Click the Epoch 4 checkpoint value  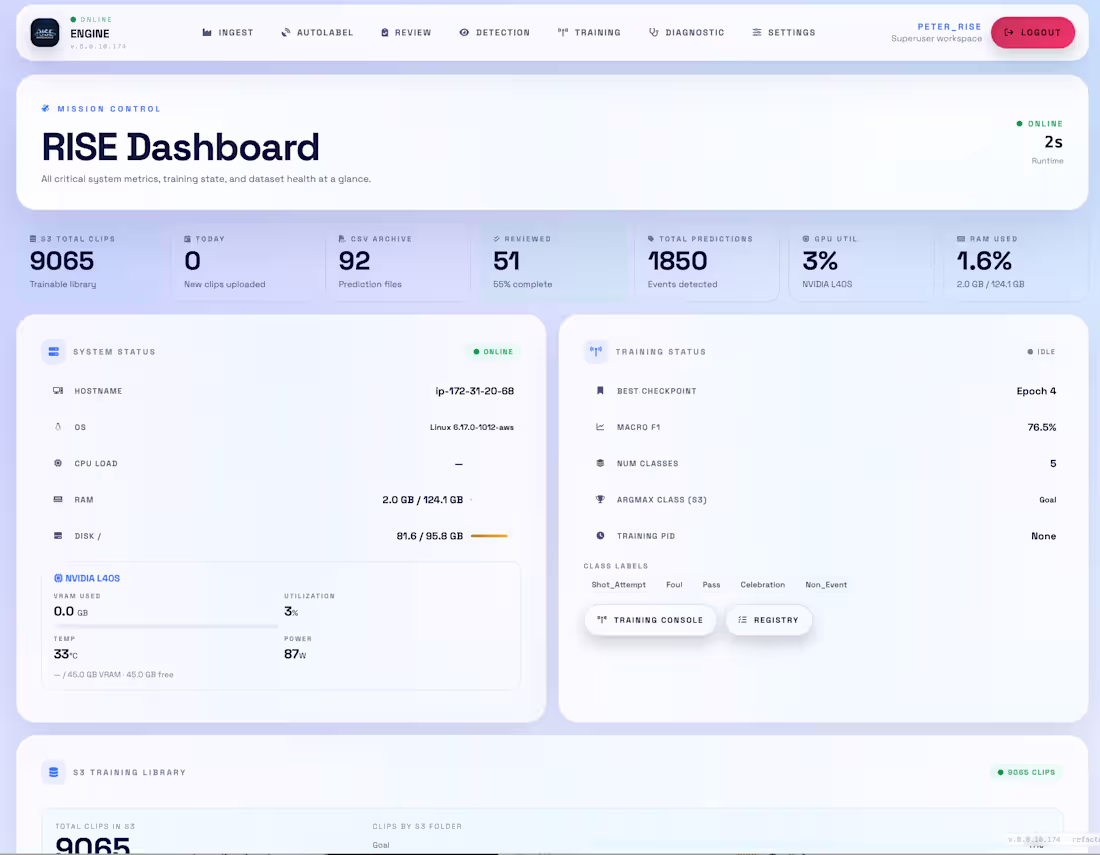(1036, 391)
